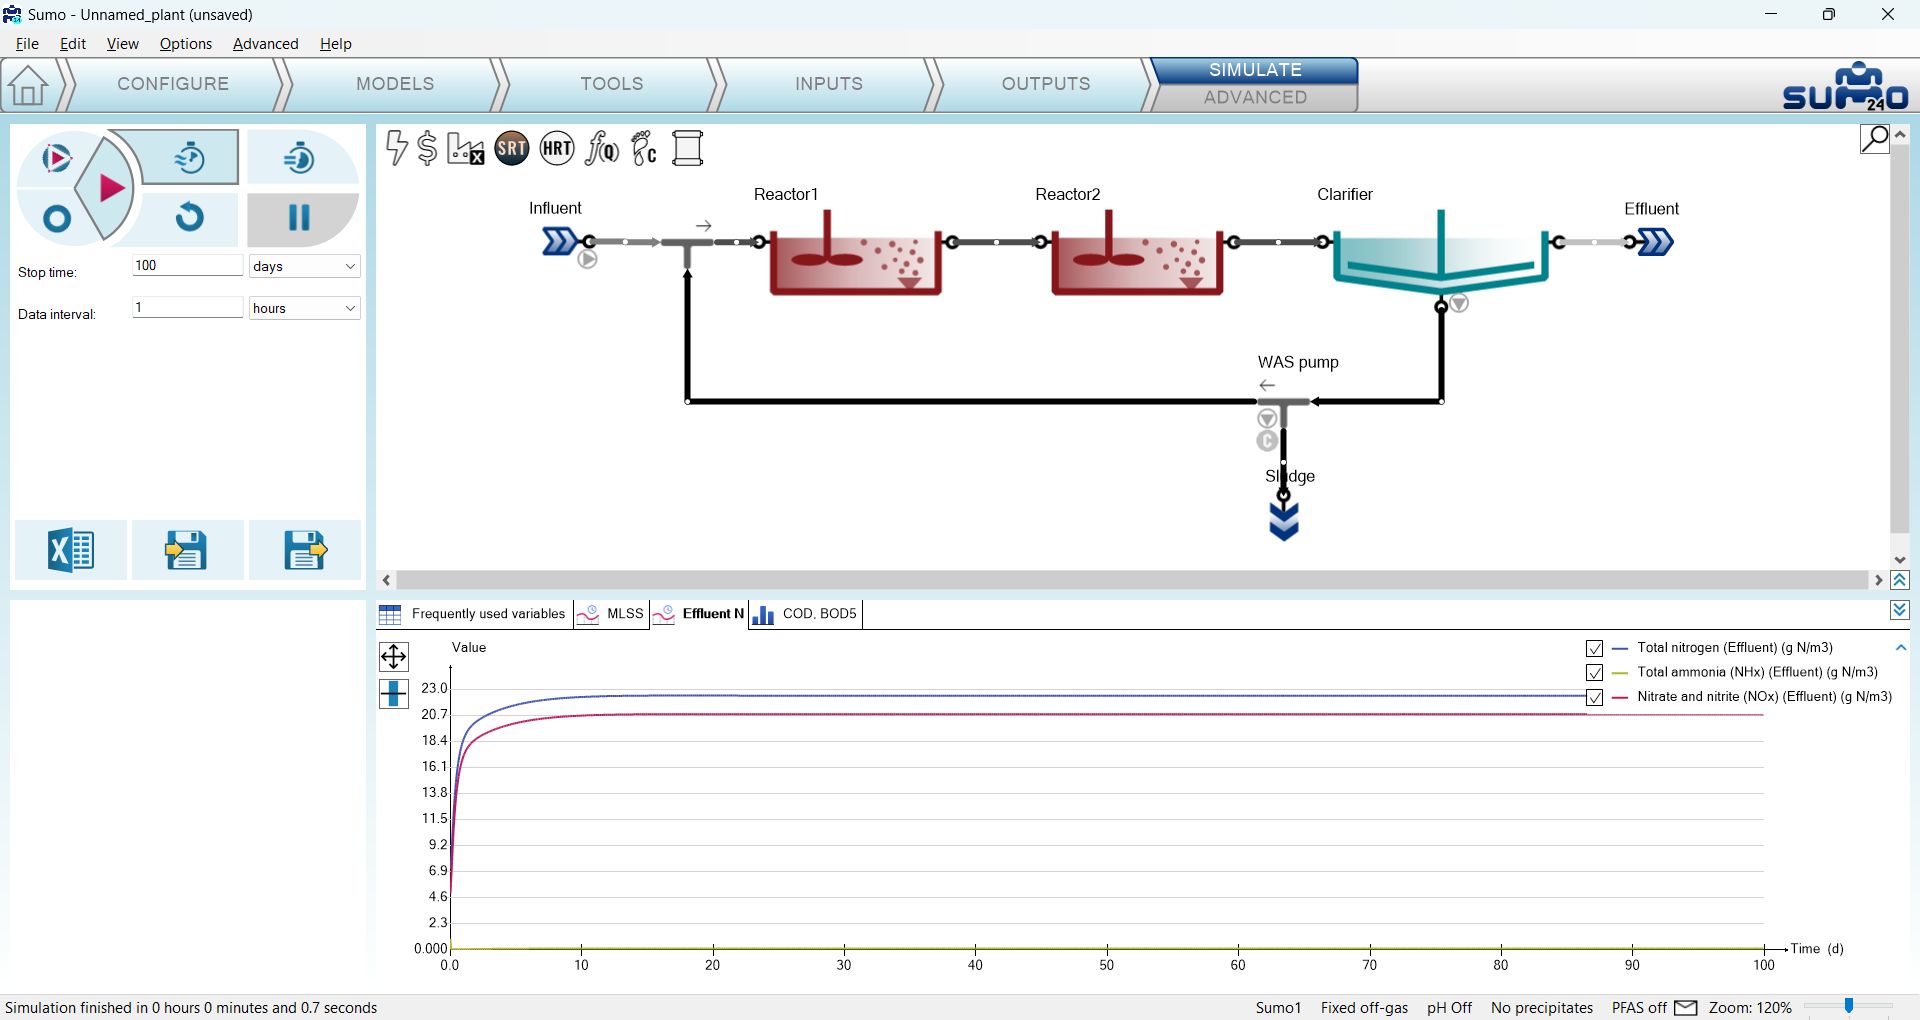
Task: Open the Data interval units dropdown
Action: (x=303, y=308)
